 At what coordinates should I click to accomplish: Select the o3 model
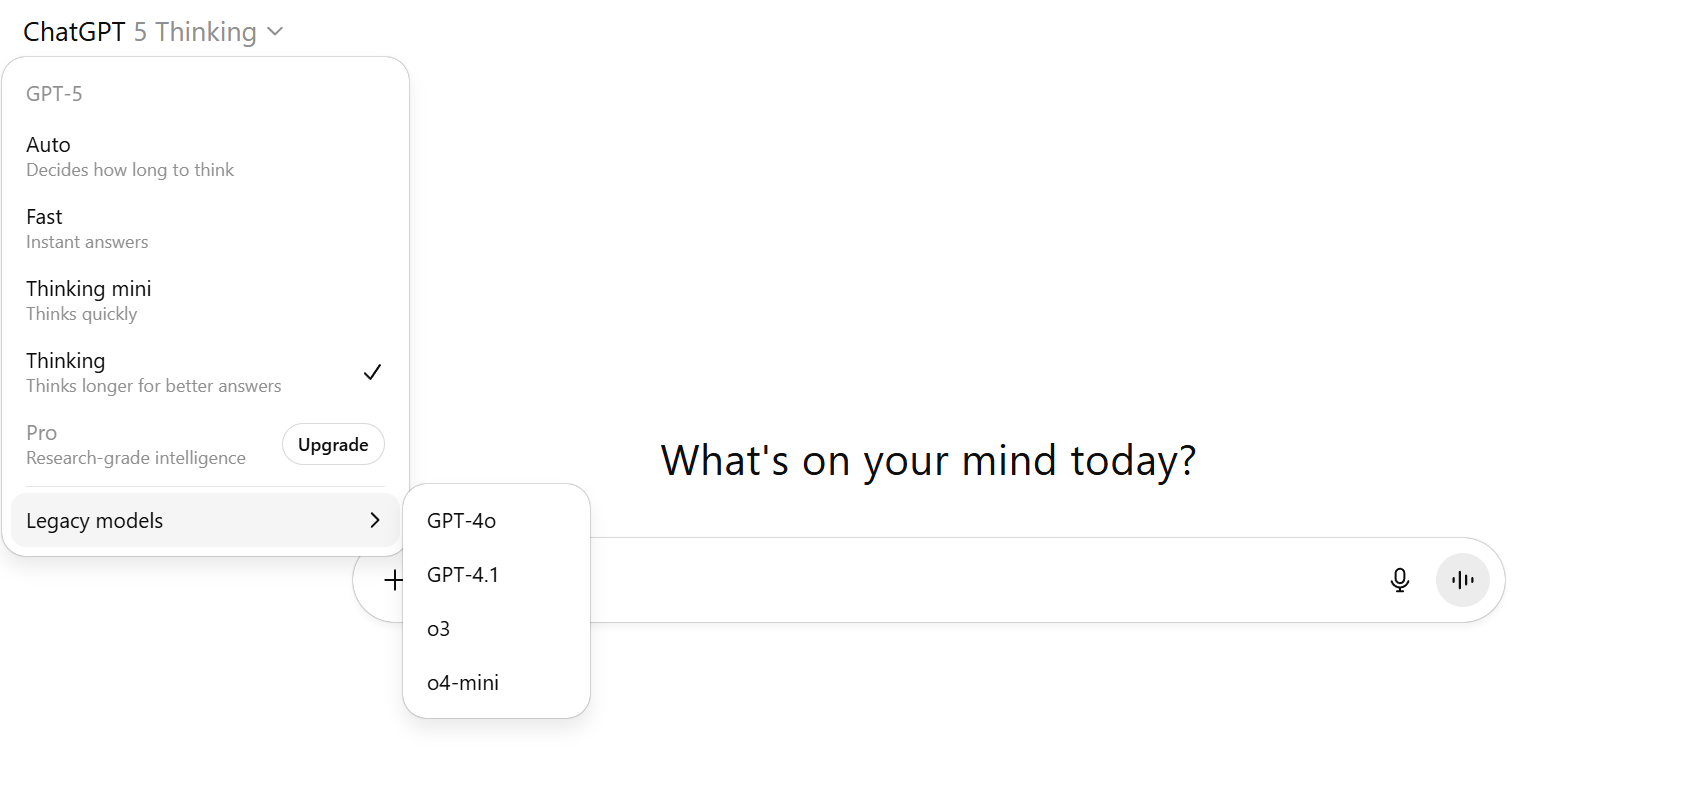(439, 629)
